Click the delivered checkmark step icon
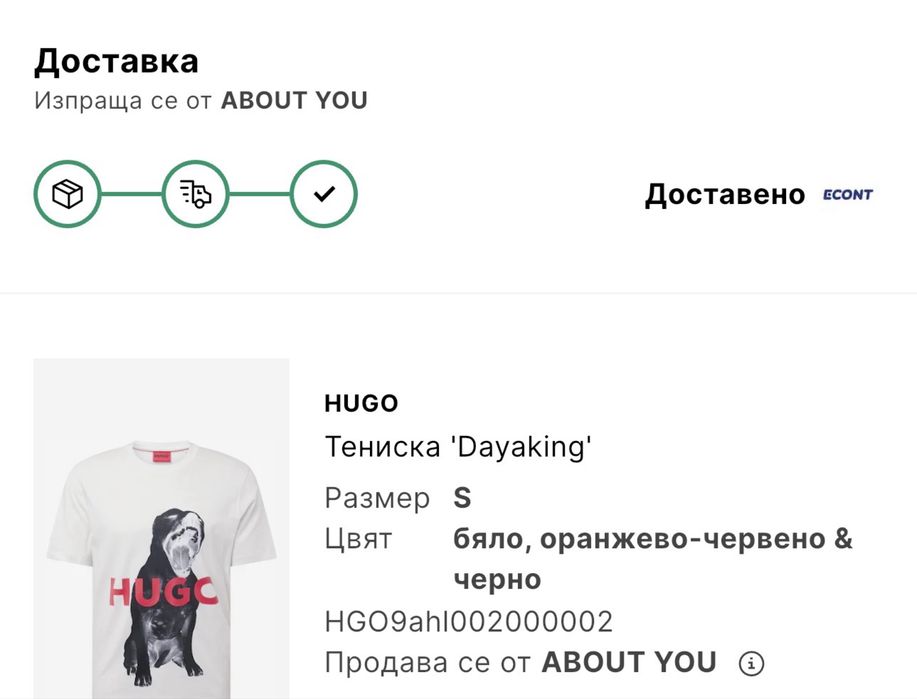This screenshot has height=699, width=917. coord(323,194)
